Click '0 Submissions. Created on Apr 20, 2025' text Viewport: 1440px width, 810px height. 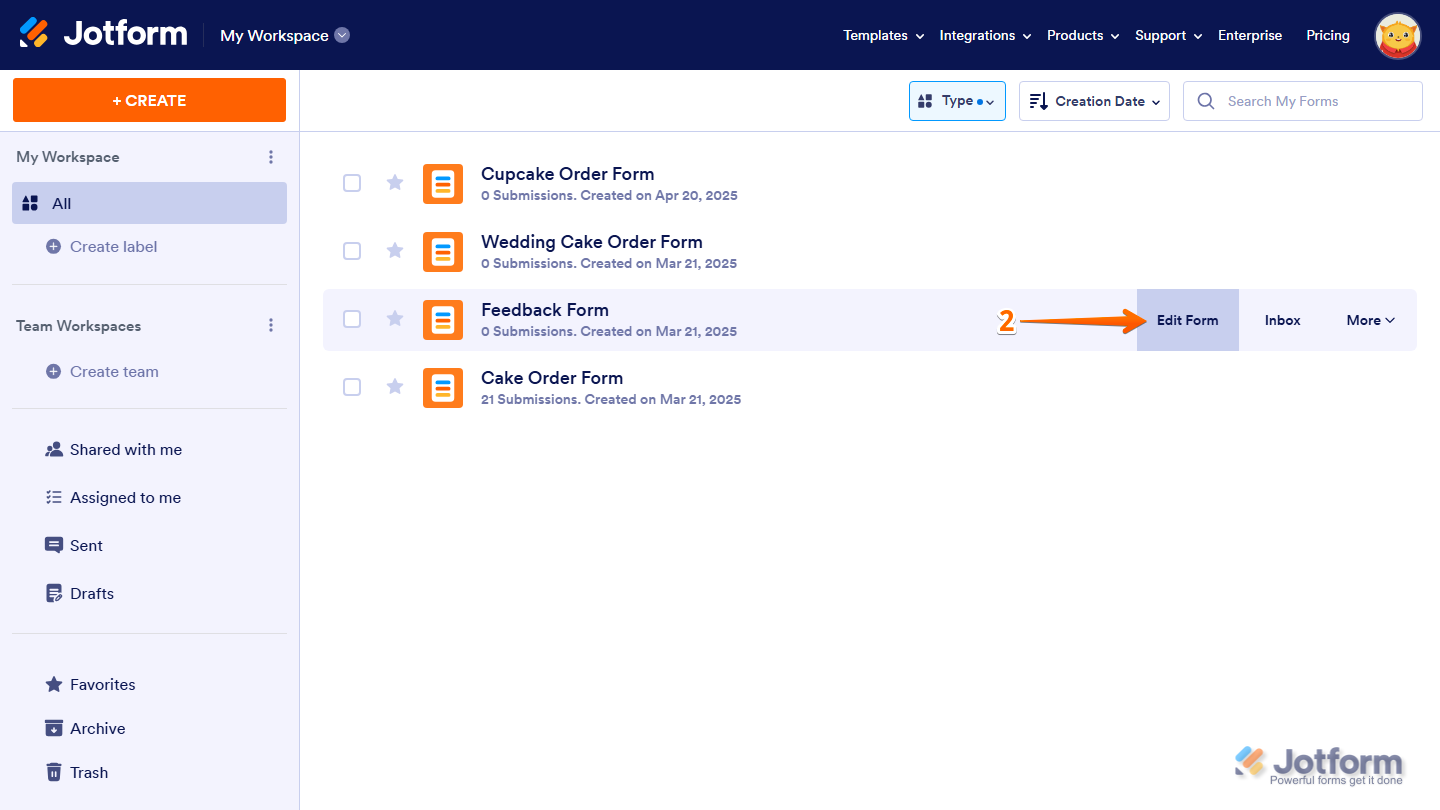coord(609,195)
